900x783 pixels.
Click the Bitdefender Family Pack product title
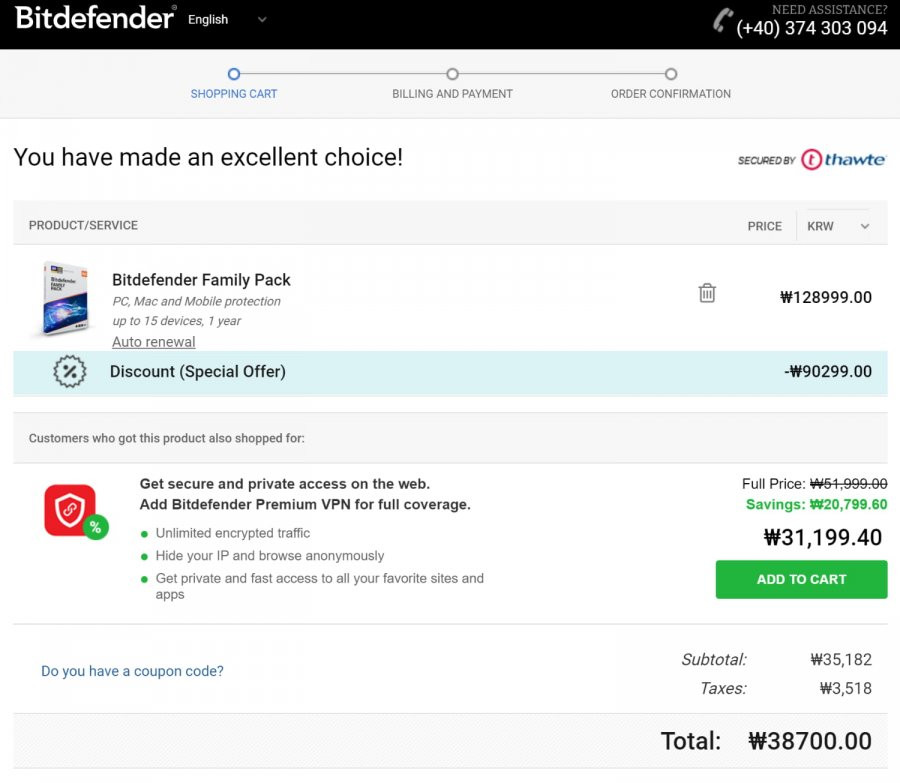201,280
